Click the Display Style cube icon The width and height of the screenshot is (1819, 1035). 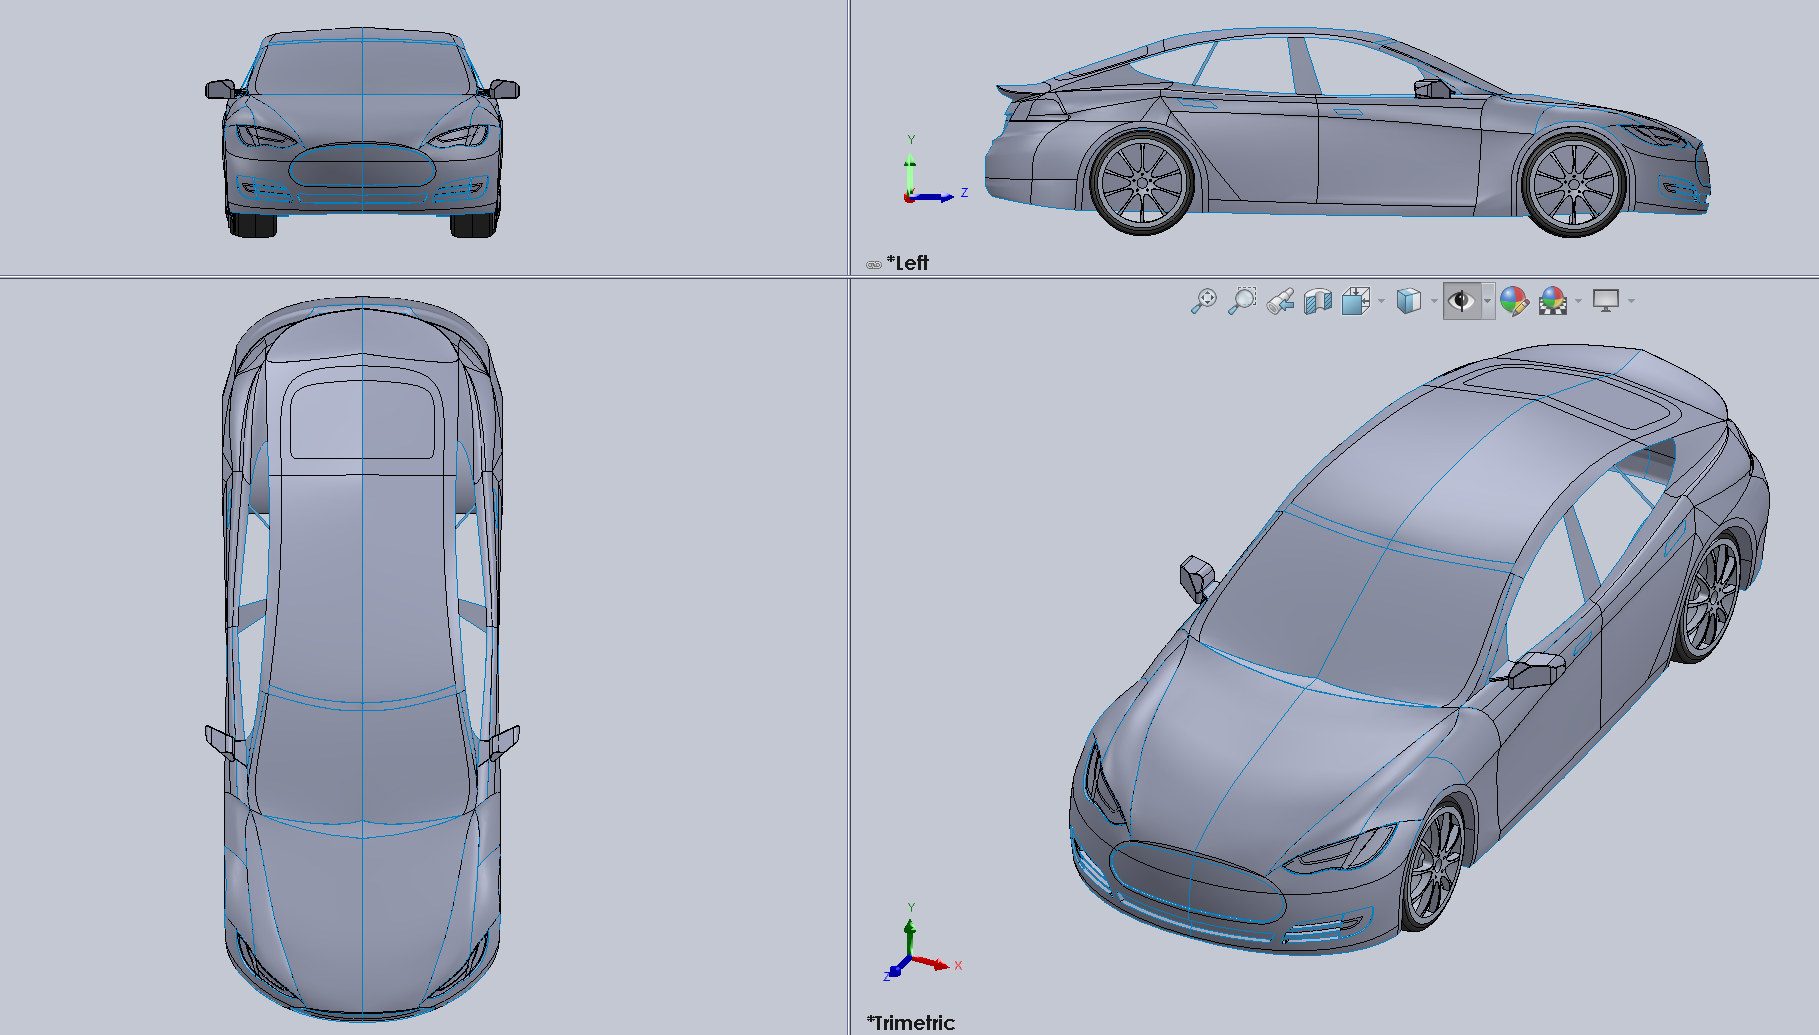pos(1408,301)
